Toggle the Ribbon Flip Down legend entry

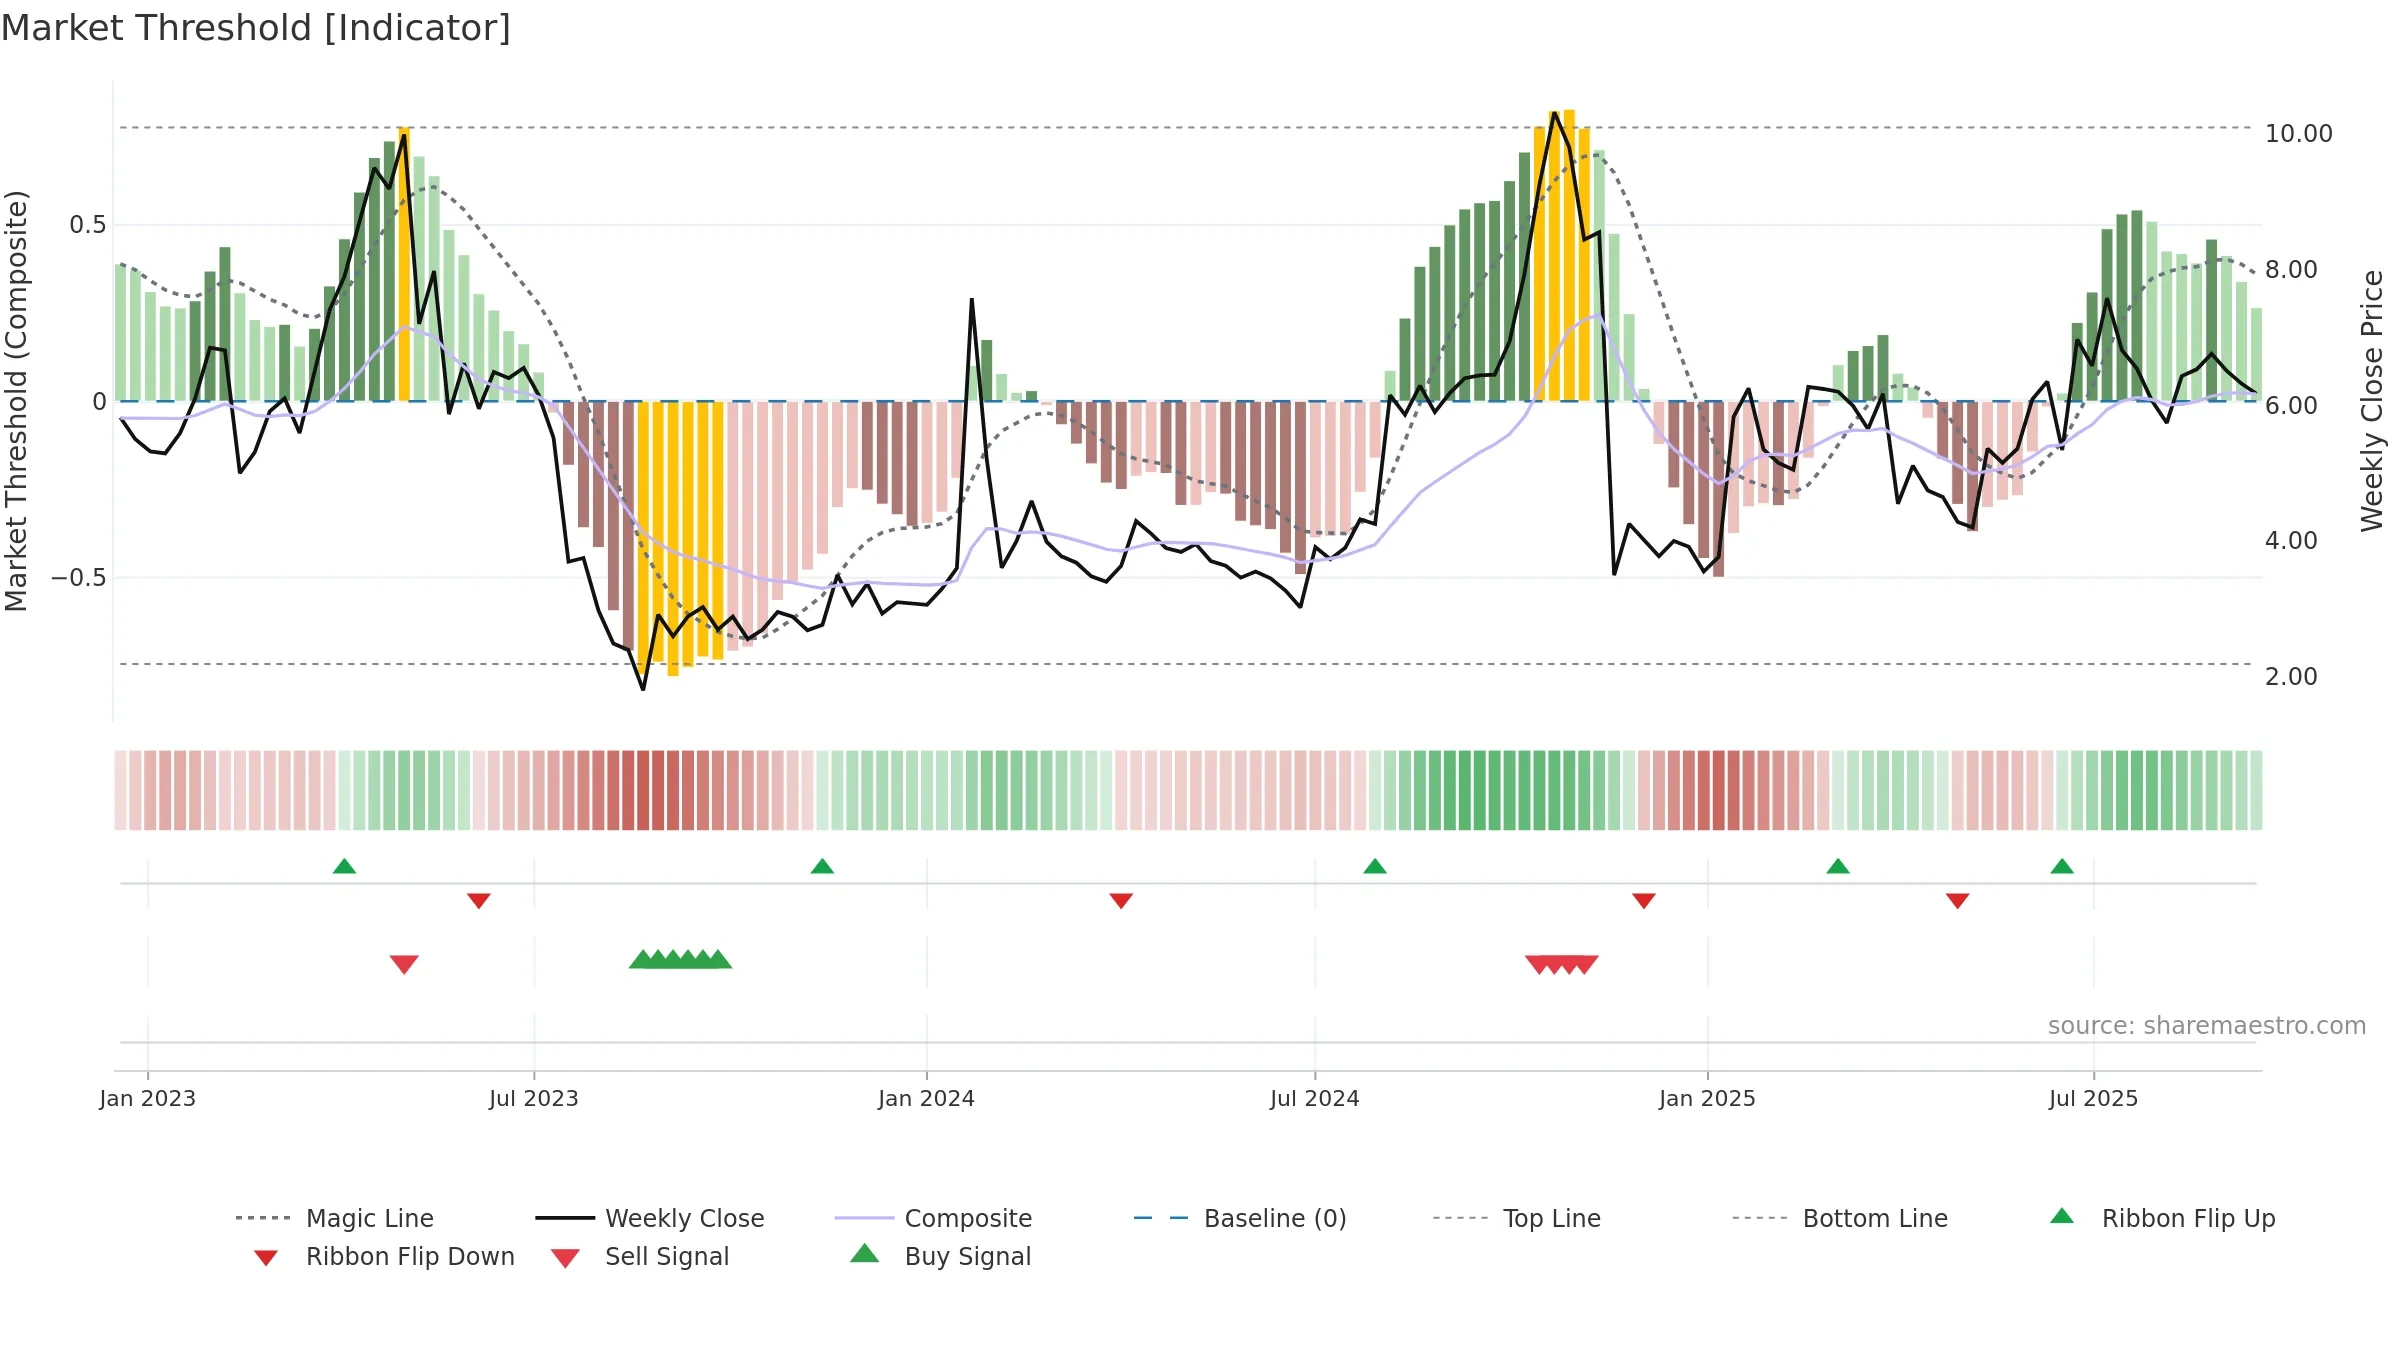(383, 1256)
